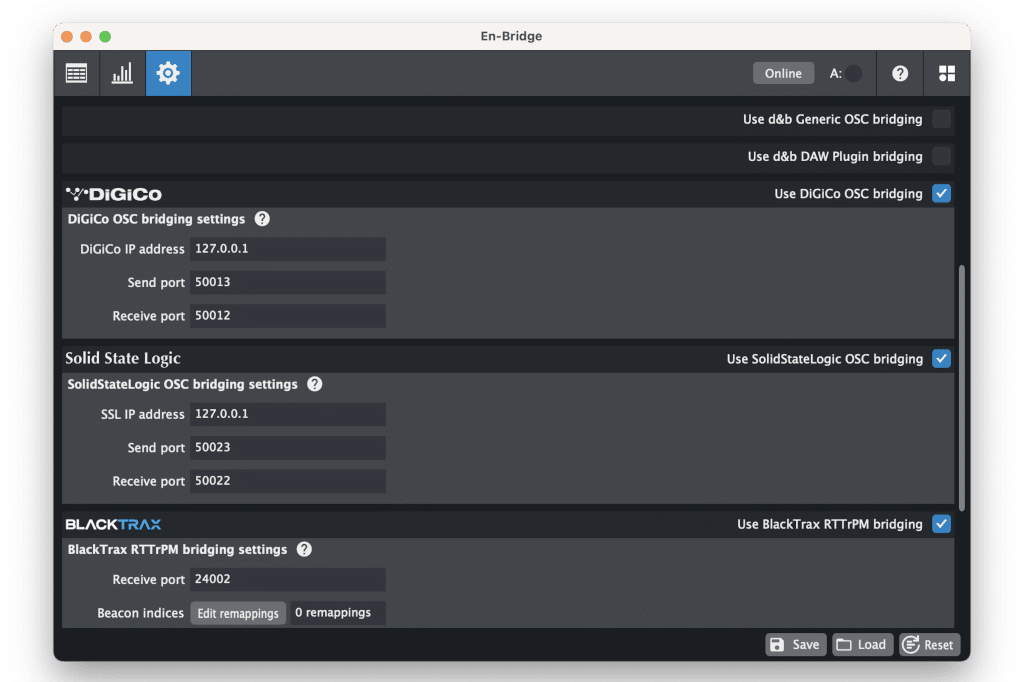Enable d&b Generic OSC bridging checkbox

941,120
